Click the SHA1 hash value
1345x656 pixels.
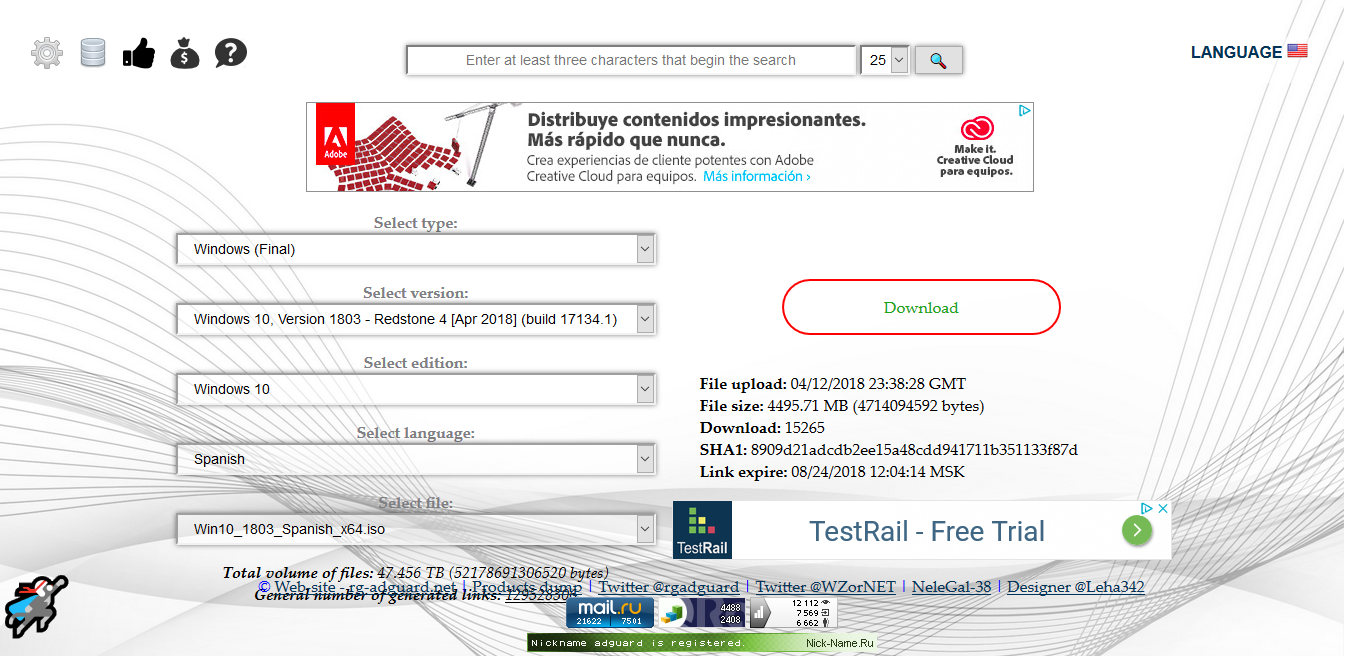click(914, 450)
